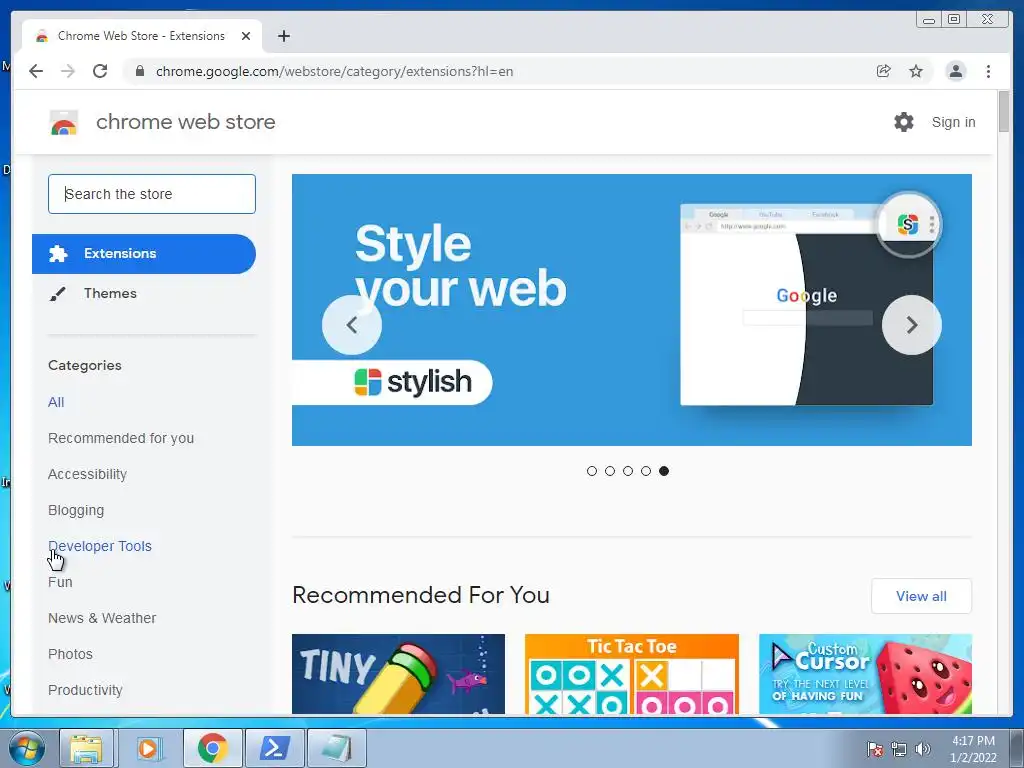Open the Chrome profile avatar menu

point(955,71)
